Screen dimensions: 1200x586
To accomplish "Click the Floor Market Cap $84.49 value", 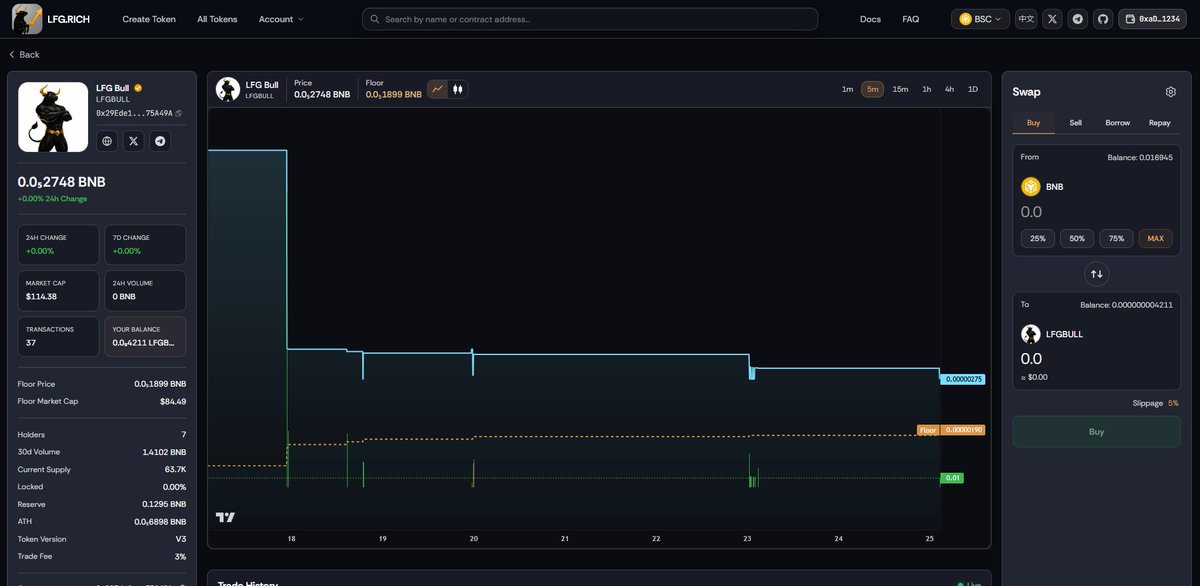I will pyautogui.click(x=172, y=401).
